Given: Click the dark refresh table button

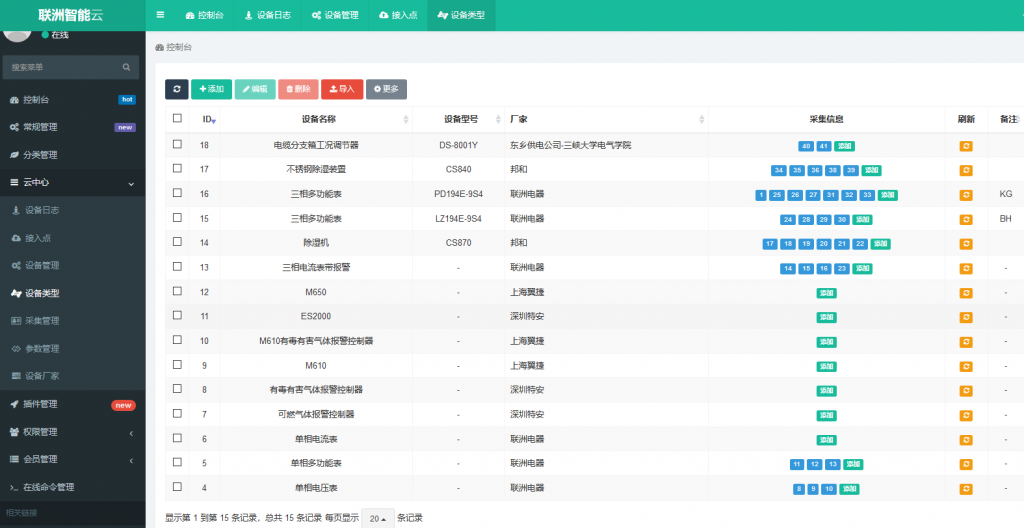Looking at the screenshot, I should pyautogui.click(x=176, y=89).
